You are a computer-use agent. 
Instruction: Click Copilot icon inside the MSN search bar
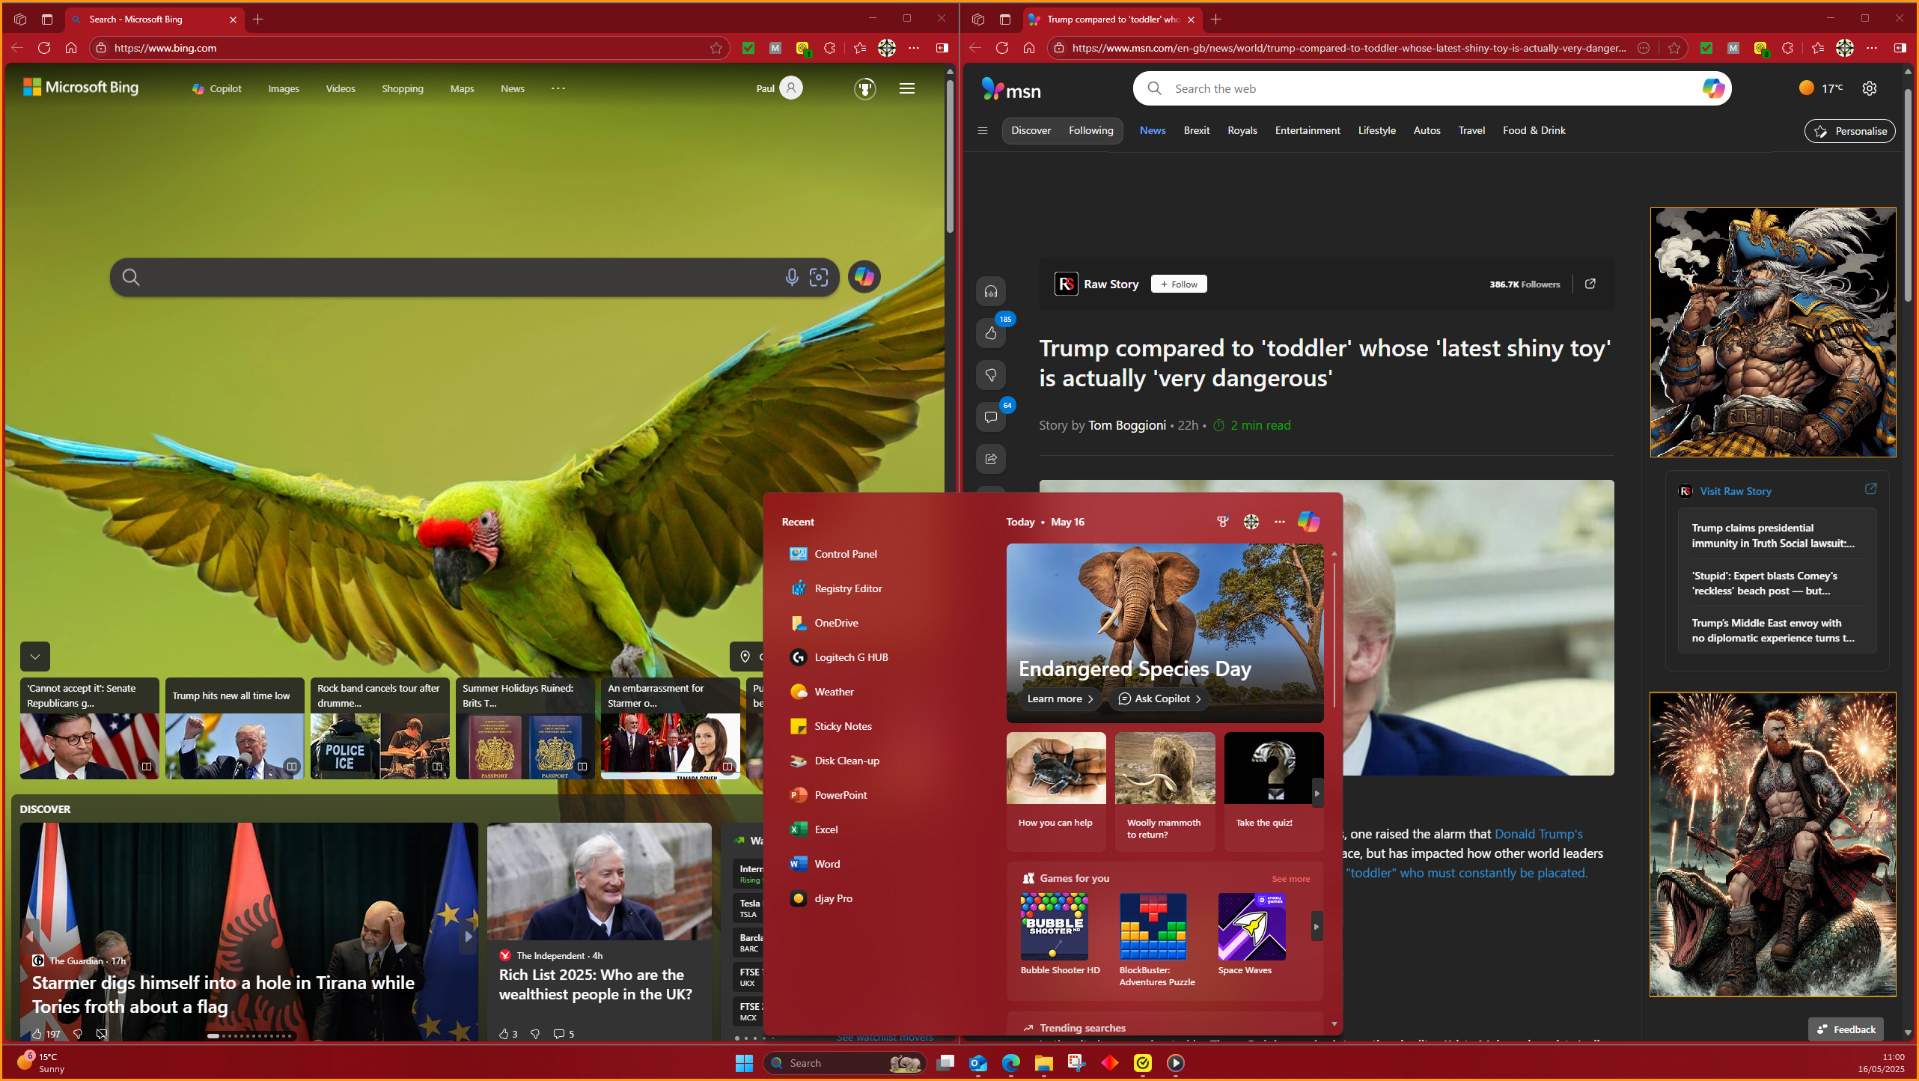(1713, 88)
